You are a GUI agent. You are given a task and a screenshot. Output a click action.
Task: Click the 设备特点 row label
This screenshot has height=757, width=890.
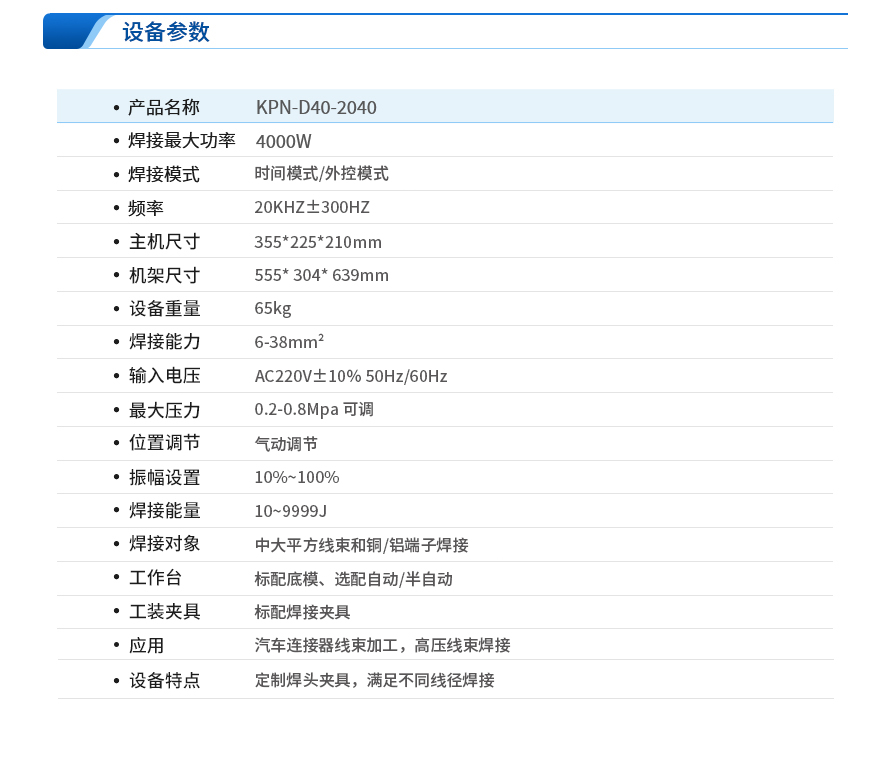164,680
